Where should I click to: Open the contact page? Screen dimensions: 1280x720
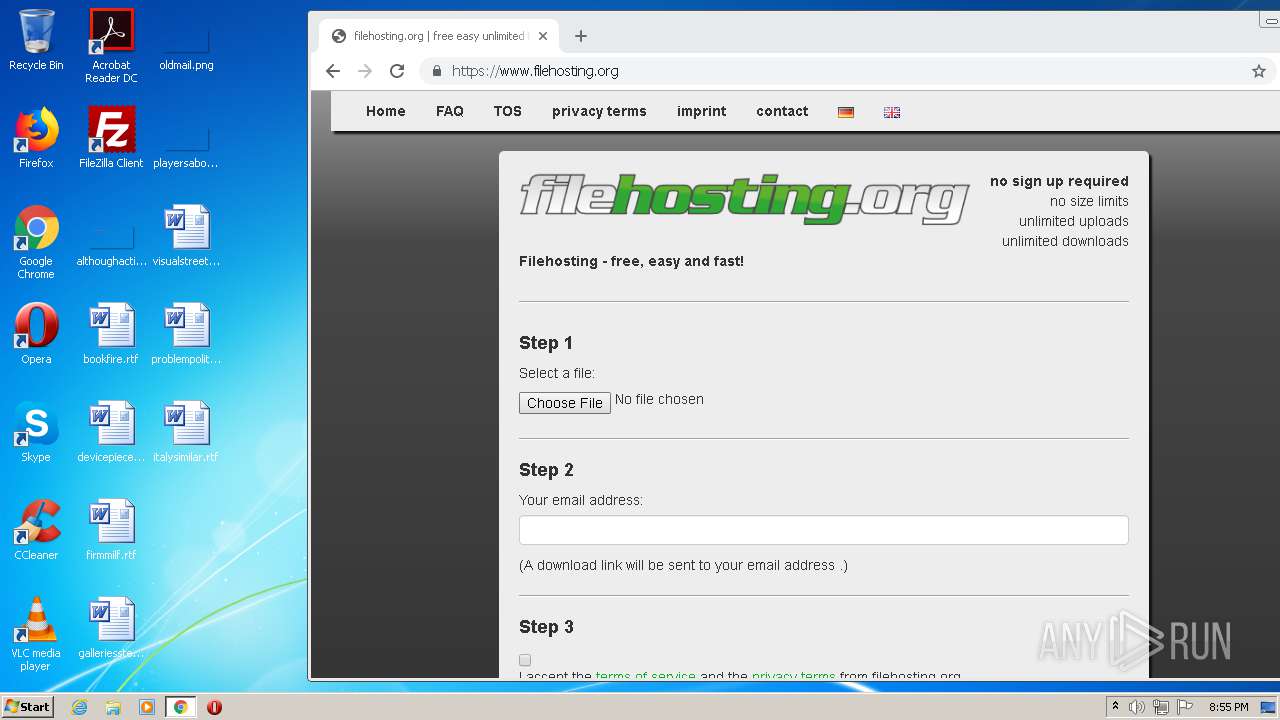[782, 111]
